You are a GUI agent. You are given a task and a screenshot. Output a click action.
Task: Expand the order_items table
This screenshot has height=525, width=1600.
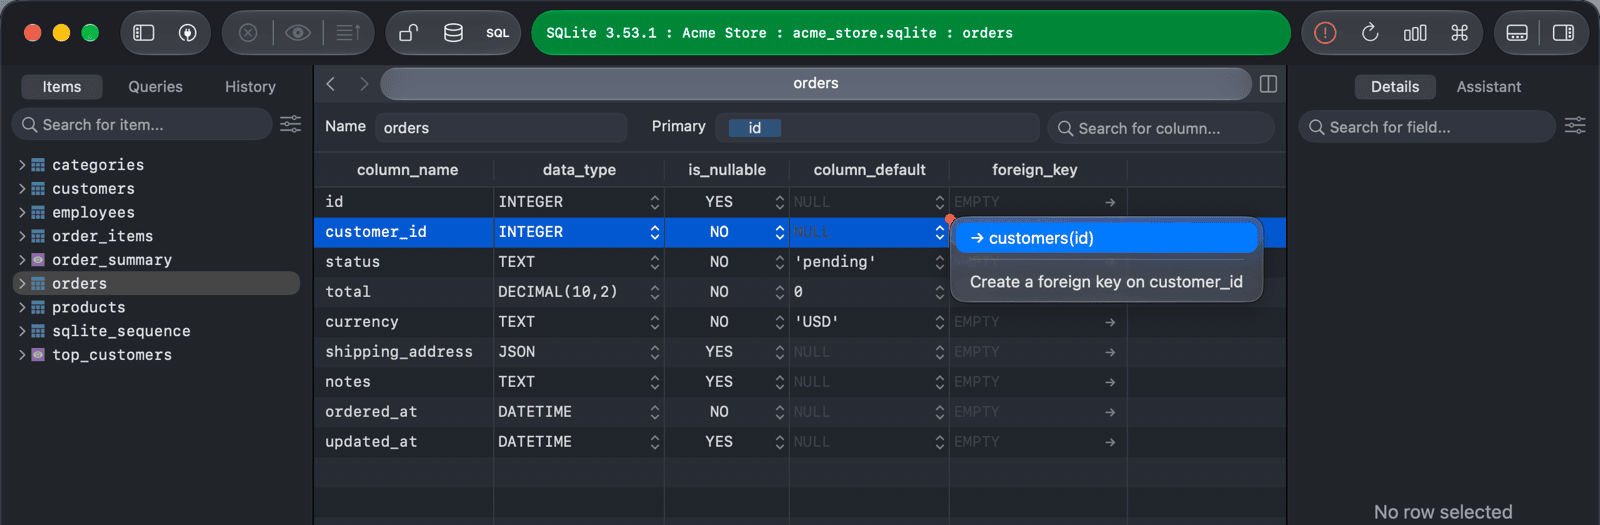coord(22,236)
